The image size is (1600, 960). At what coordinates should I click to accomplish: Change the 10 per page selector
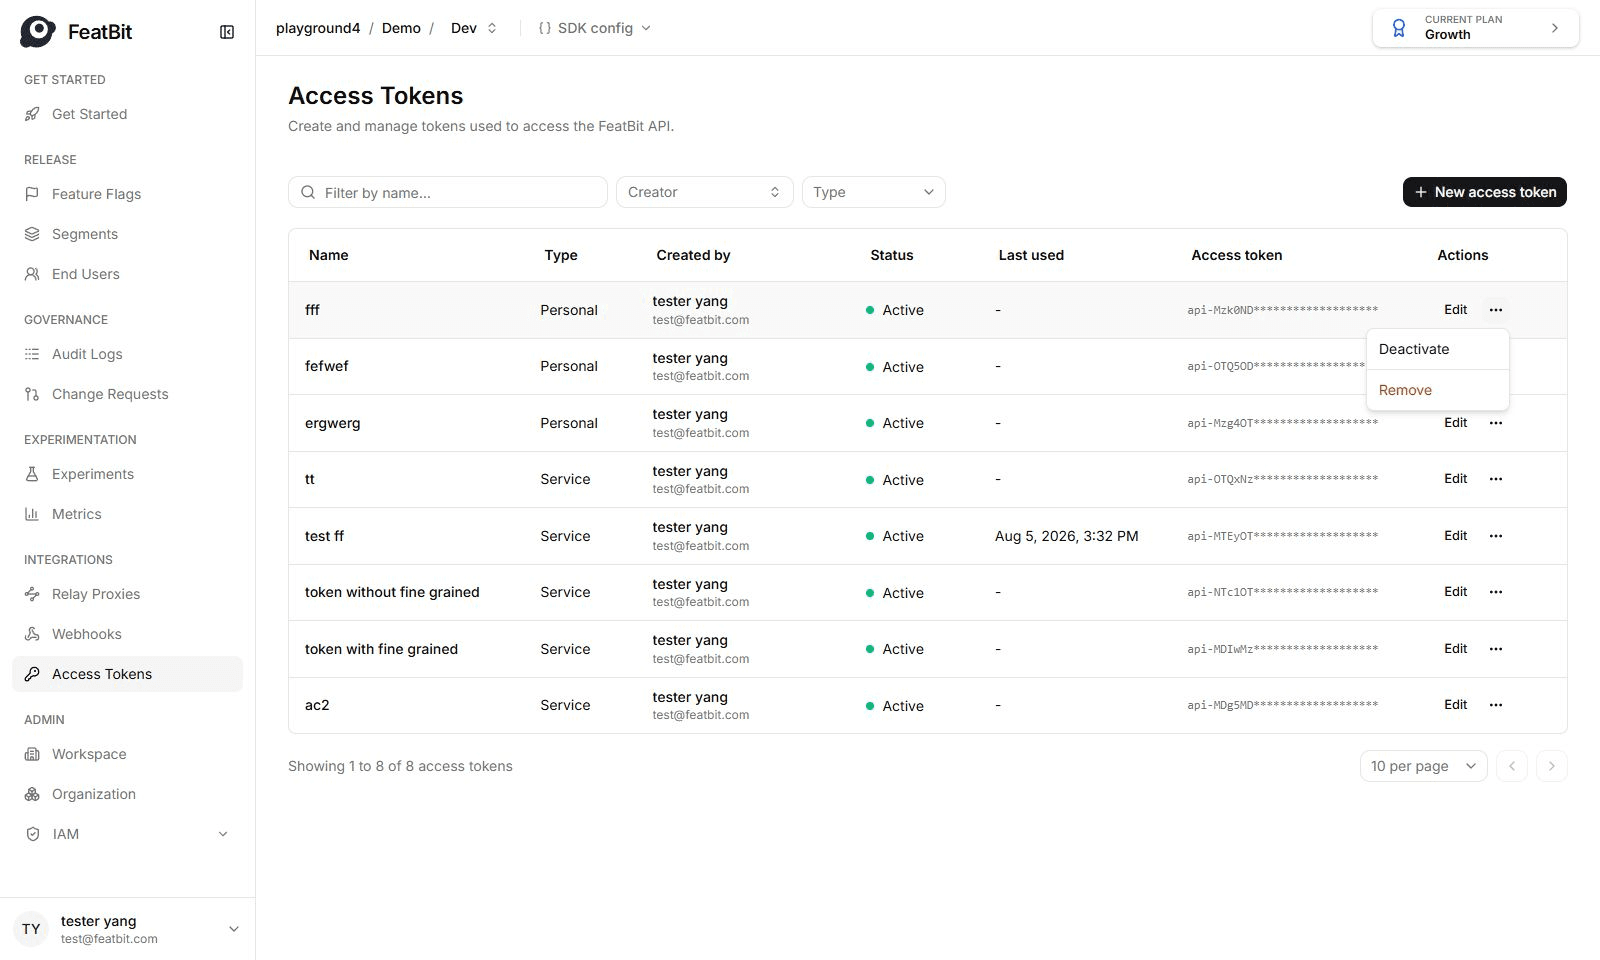tap(1423, 766)
